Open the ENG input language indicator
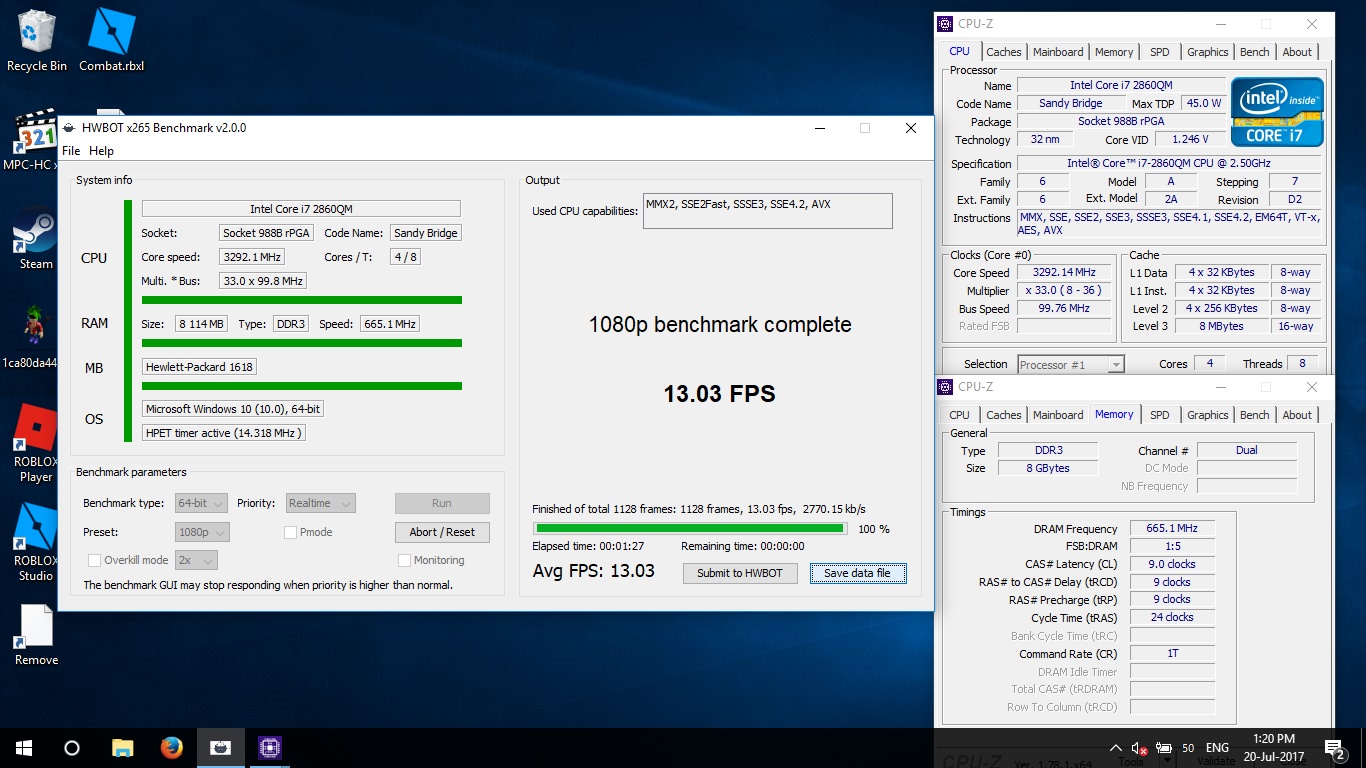Viewport: 1366px width, 768px height. tap(1217, 748)
